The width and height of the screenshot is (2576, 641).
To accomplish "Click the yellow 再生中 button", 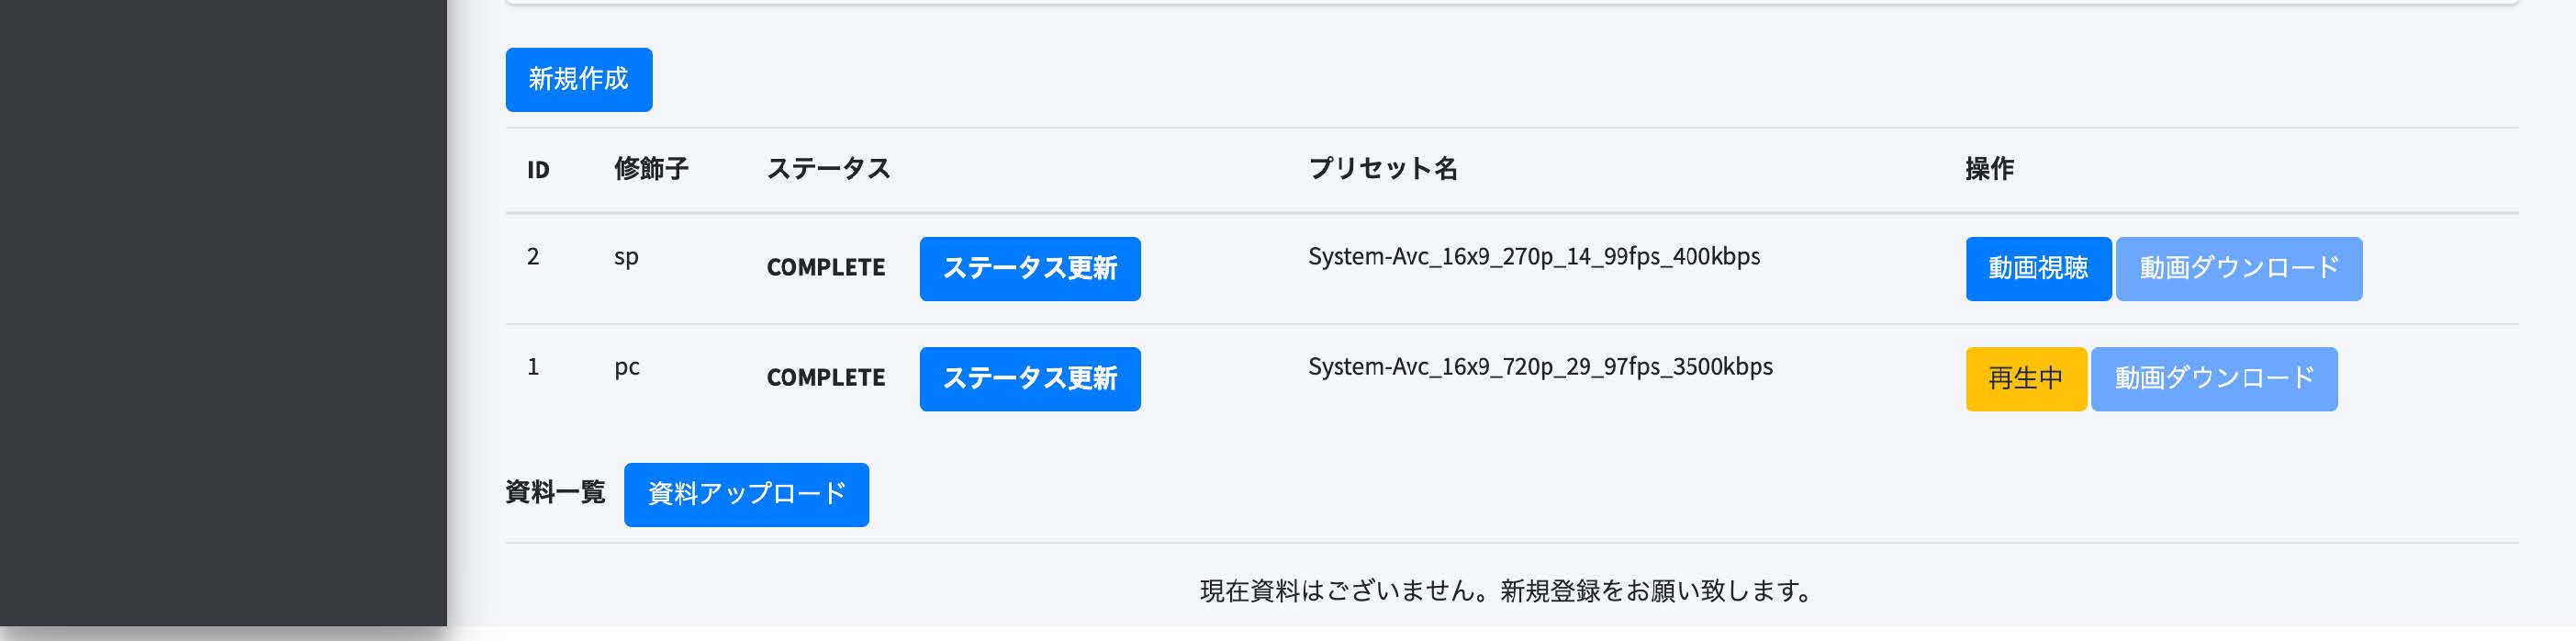I will (x=2025, y=378).
